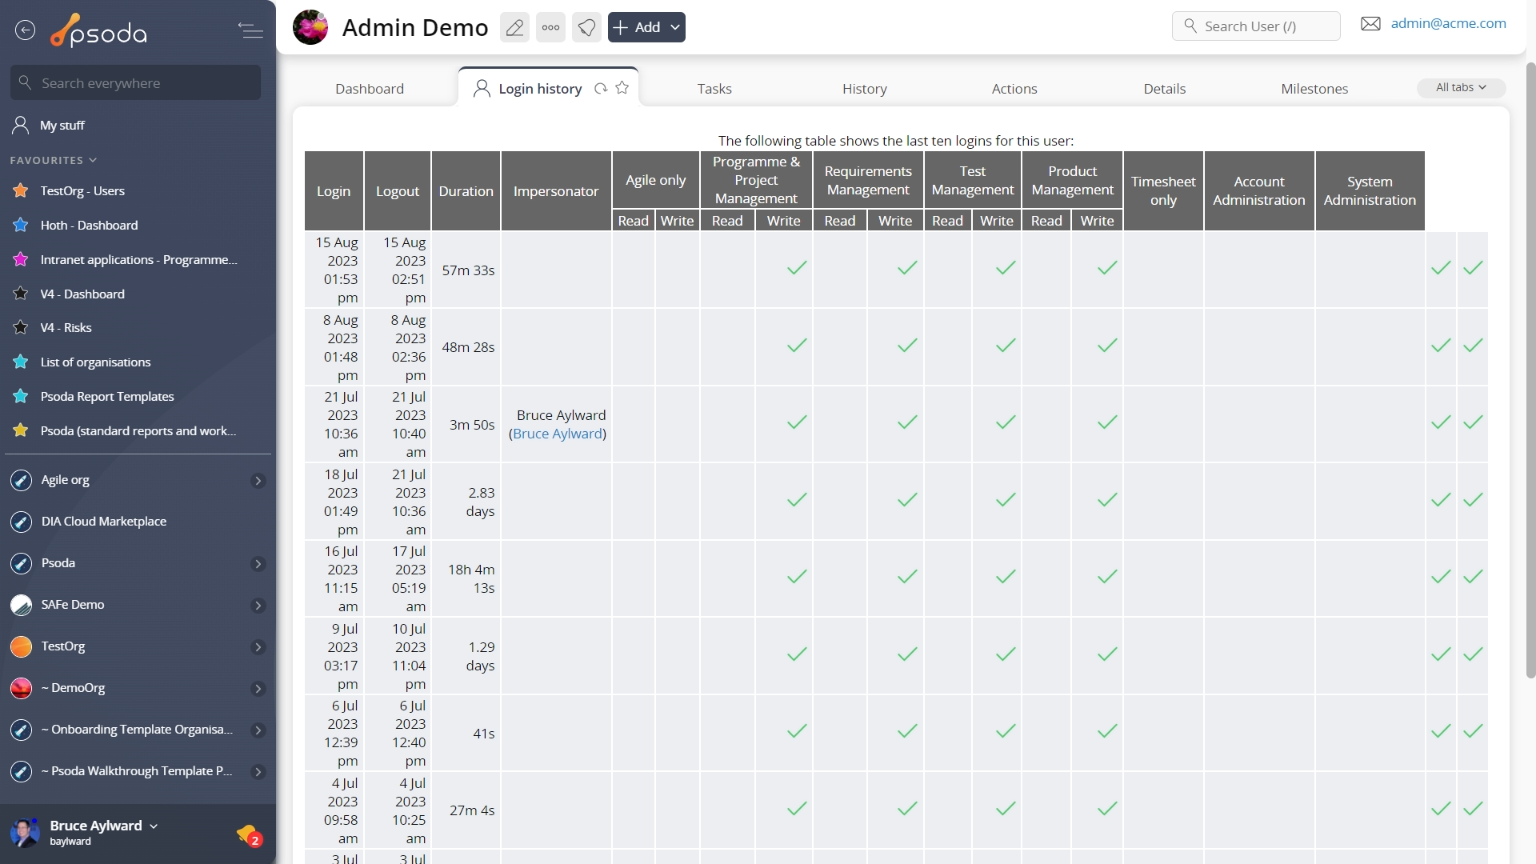Open My stuff in the sidebar
Image resolution: width=1536 pixels, height=864 pixels.
coord(62,125)
